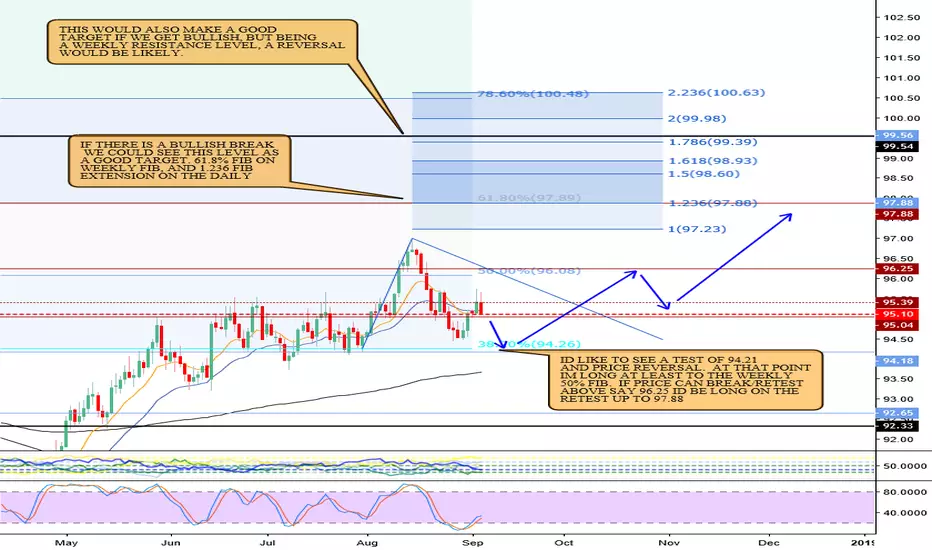Click the 98.50 price axis label
This screenshot has width=932, height=550.
[x=898, y=178]
